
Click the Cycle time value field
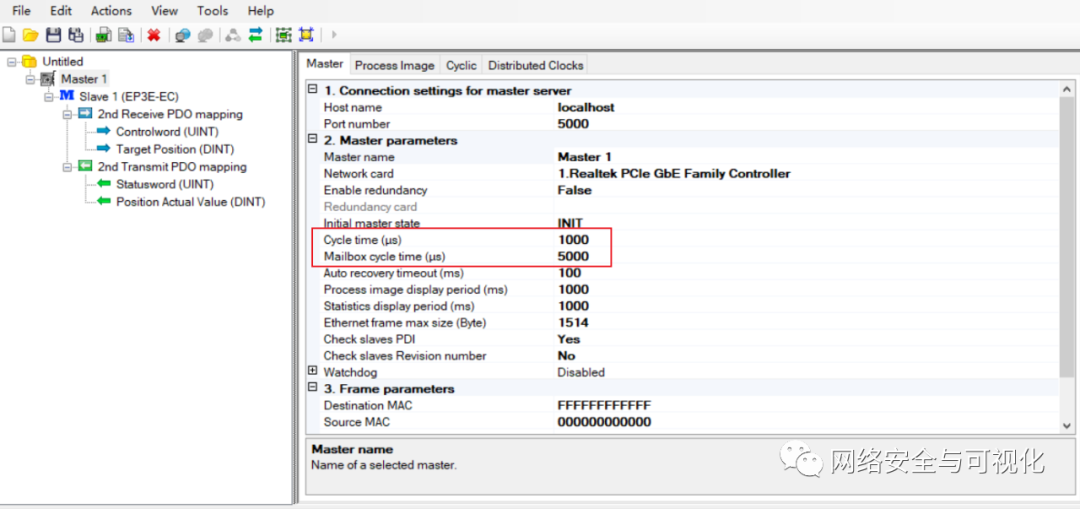(700, 240)
